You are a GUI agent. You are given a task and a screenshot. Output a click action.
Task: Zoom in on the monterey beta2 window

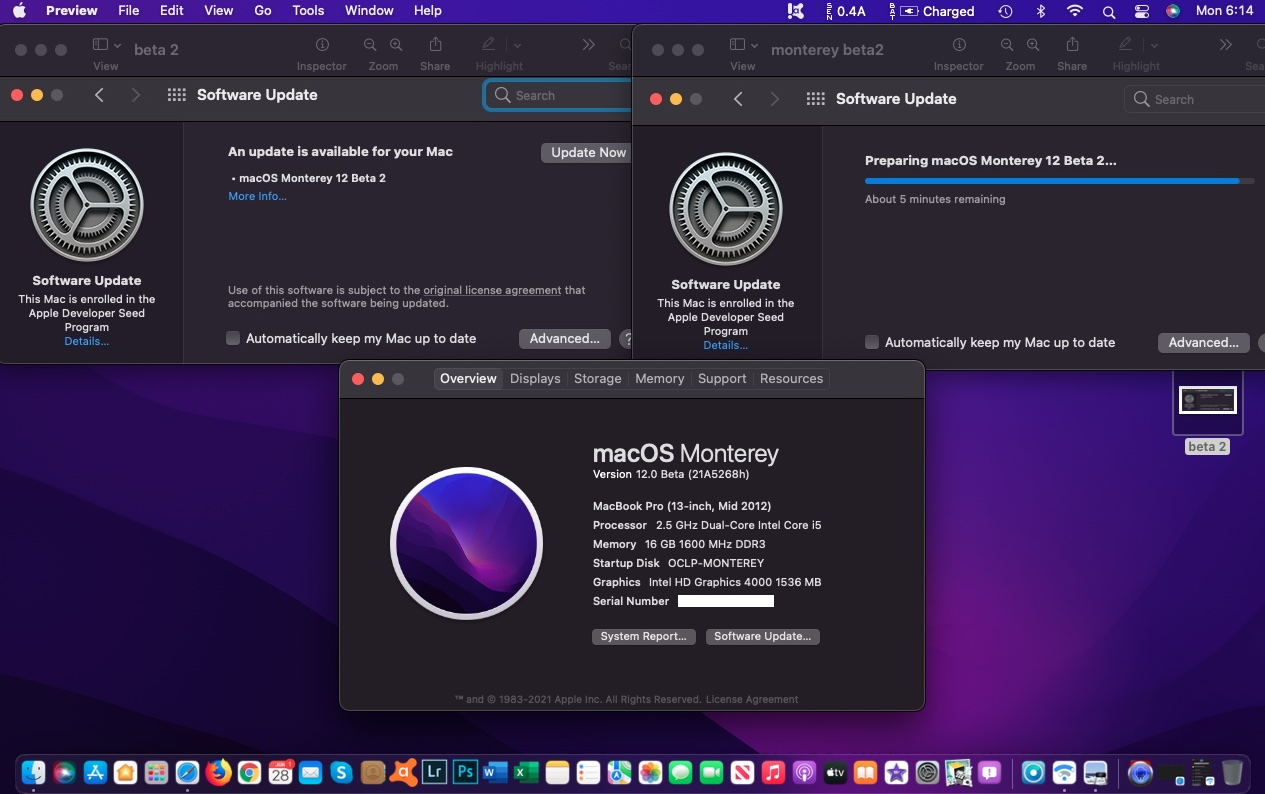[x=1033, y=45]
